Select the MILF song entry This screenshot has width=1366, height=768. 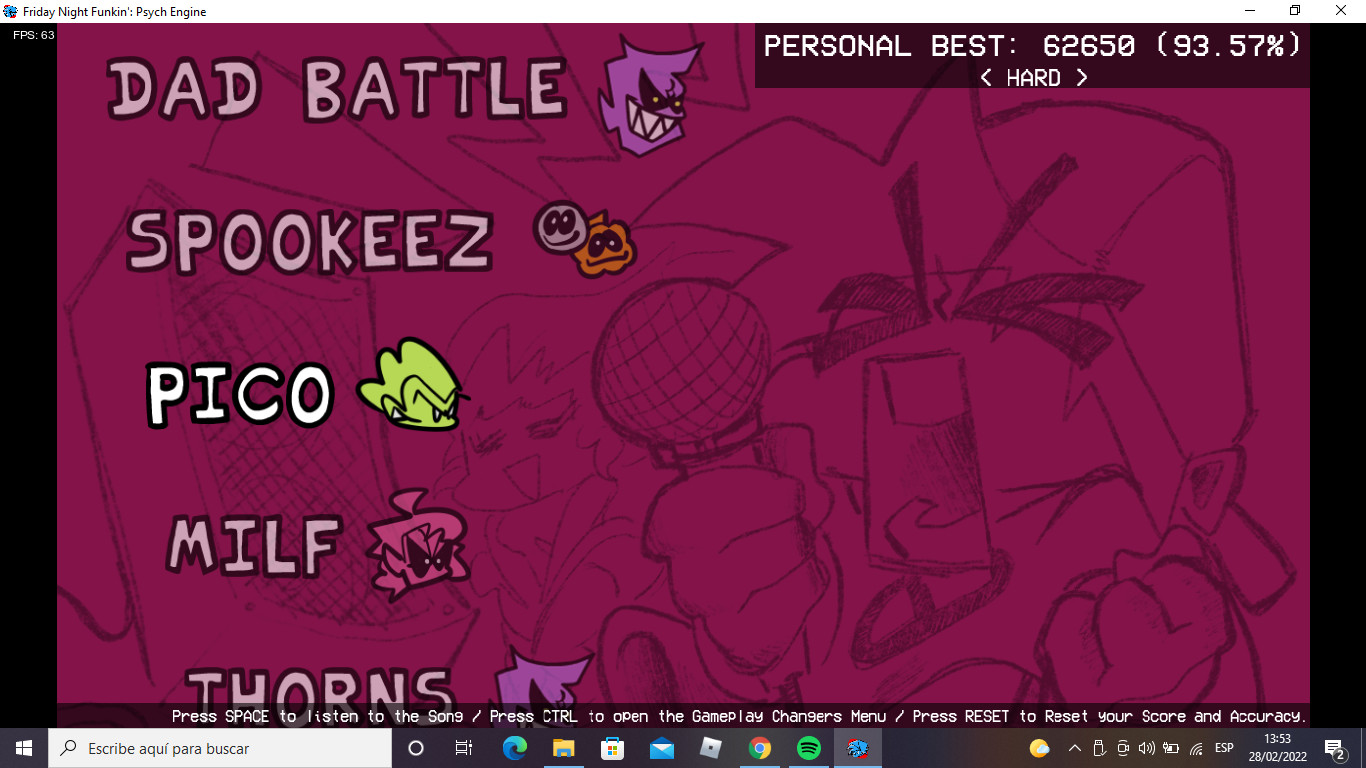click(x=254, y=545)
